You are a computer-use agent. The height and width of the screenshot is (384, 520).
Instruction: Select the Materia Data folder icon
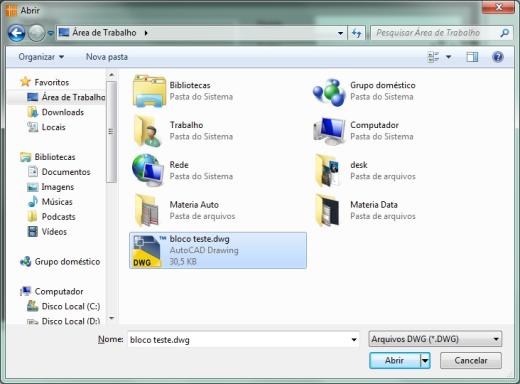point(328,210)
